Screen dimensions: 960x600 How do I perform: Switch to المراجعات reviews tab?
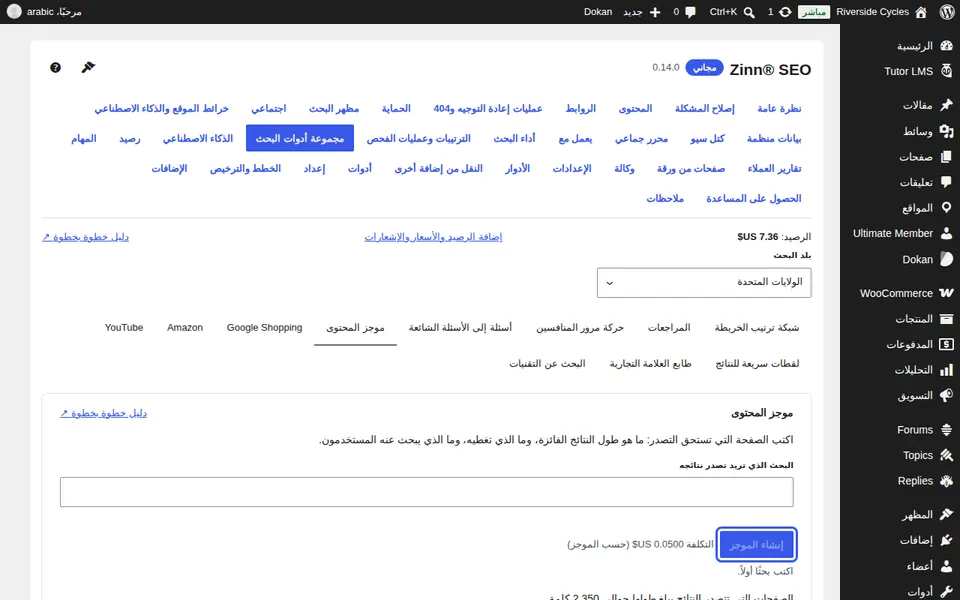point(669,328)
